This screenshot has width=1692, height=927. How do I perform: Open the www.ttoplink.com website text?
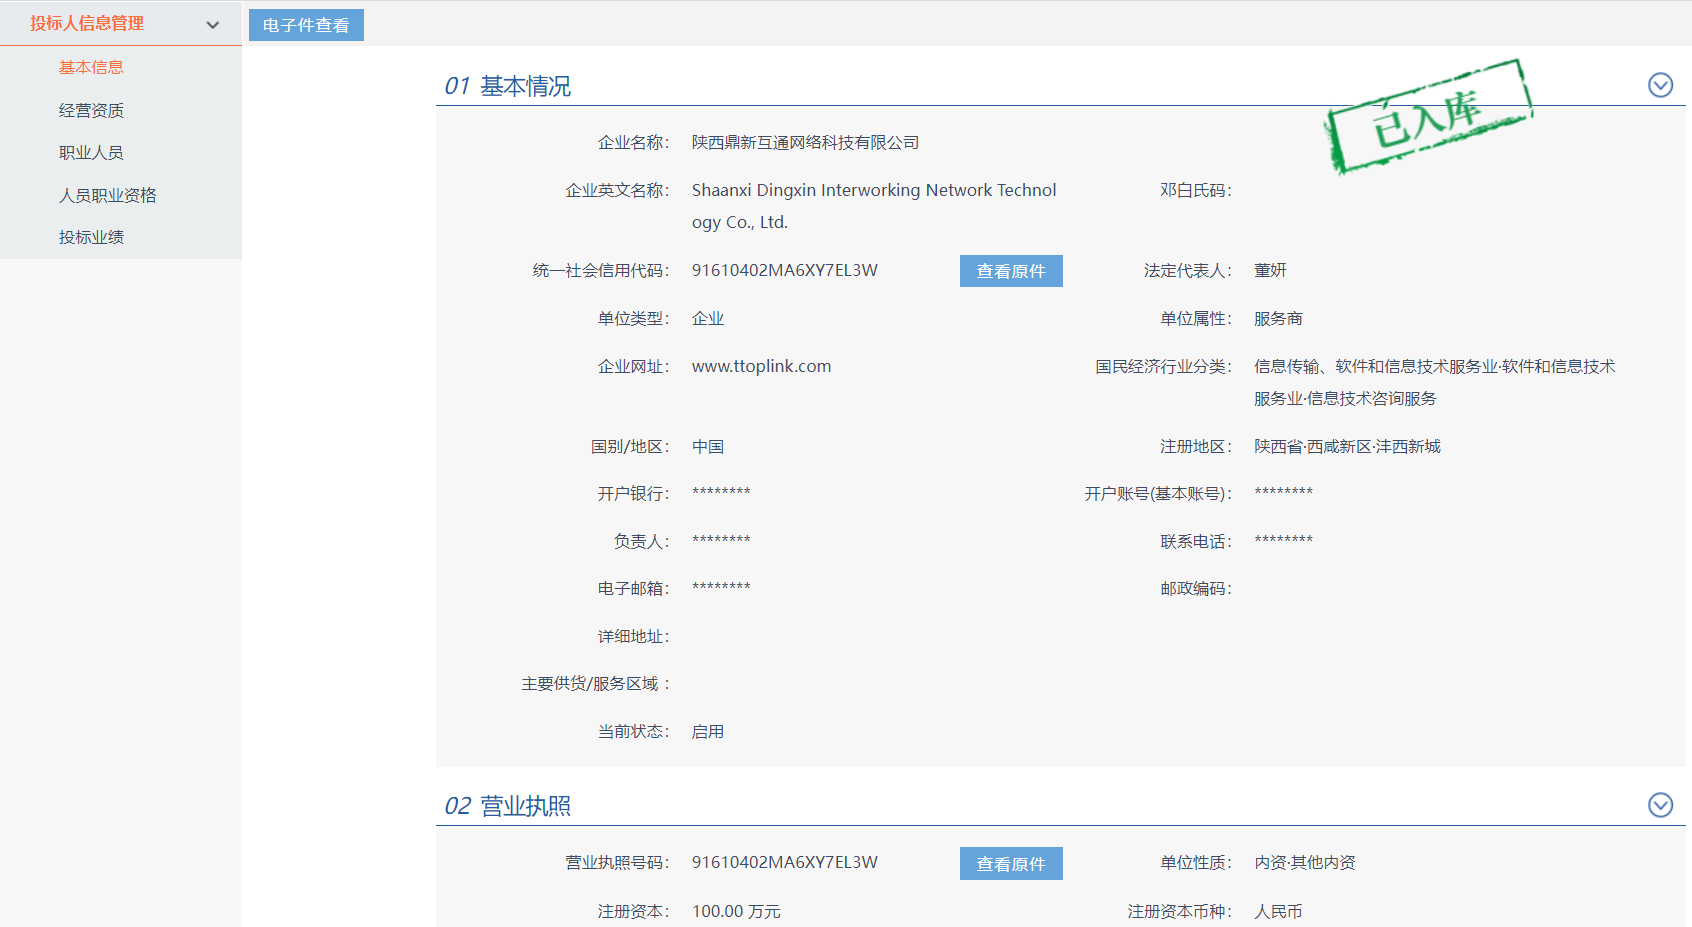click(x=761, y=366)
